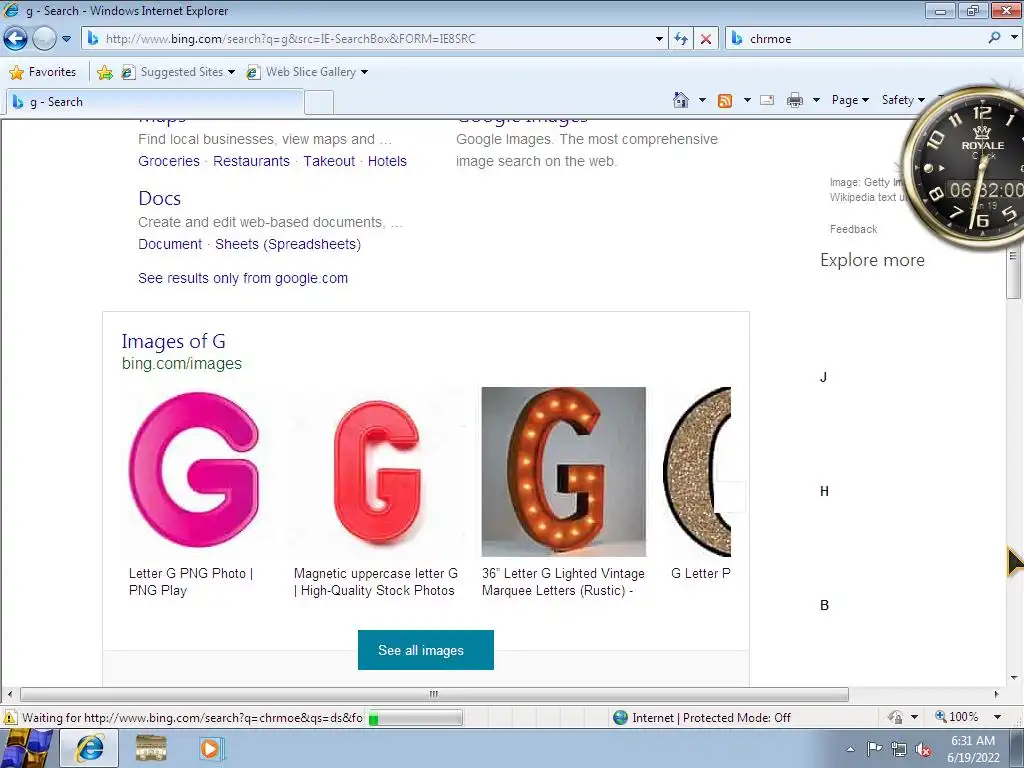The height and width of the screenshot is (768, 1024).
Task: Click the Forward navigation arrow button
Action: pyautogui.click(x=44, y=39)
